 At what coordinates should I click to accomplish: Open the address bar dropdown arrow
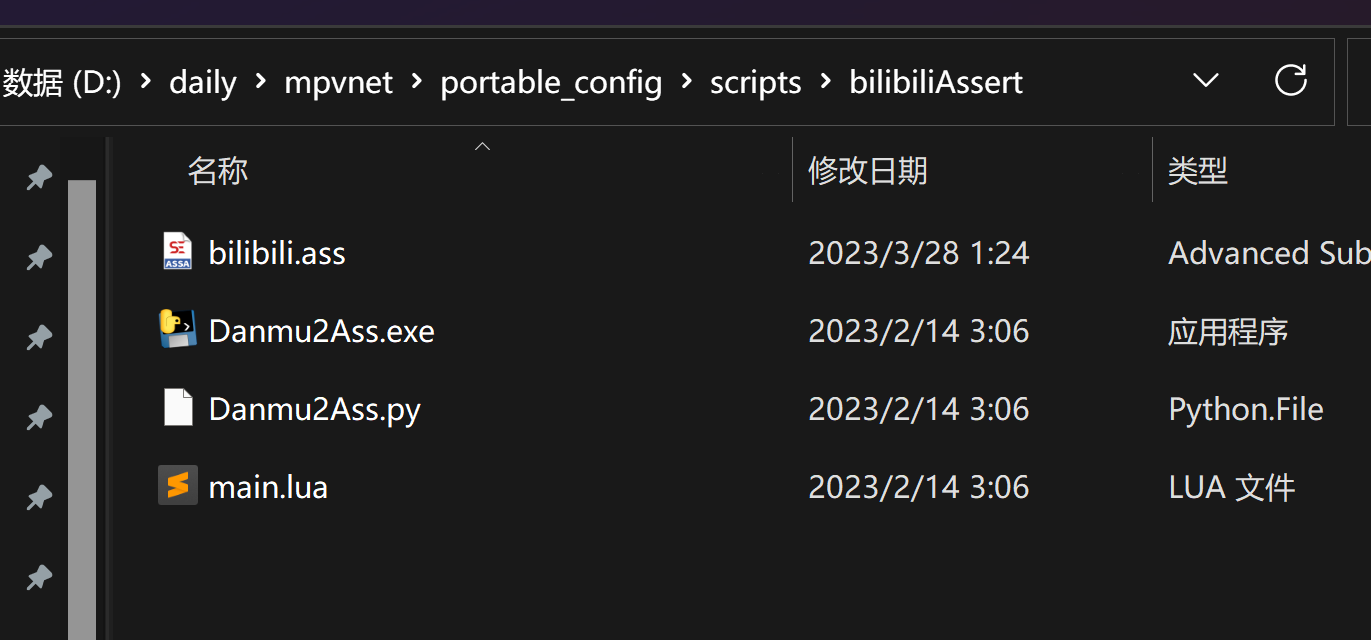[x=1206, y=81]
